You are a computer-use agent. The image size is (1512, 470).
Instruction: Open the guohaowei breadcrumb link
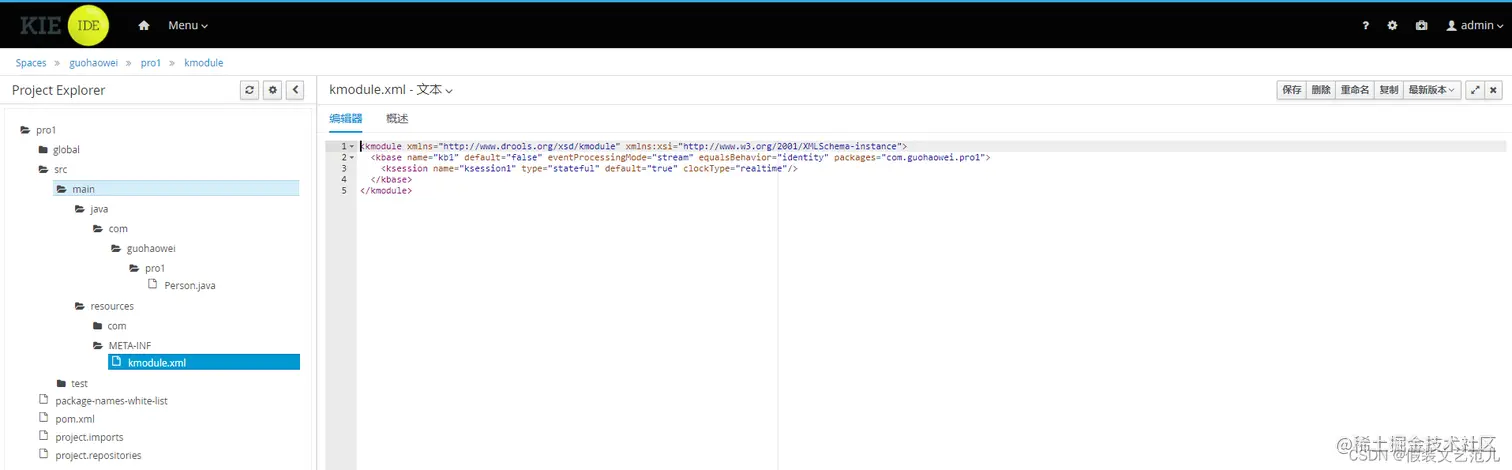tap(93, 63)
